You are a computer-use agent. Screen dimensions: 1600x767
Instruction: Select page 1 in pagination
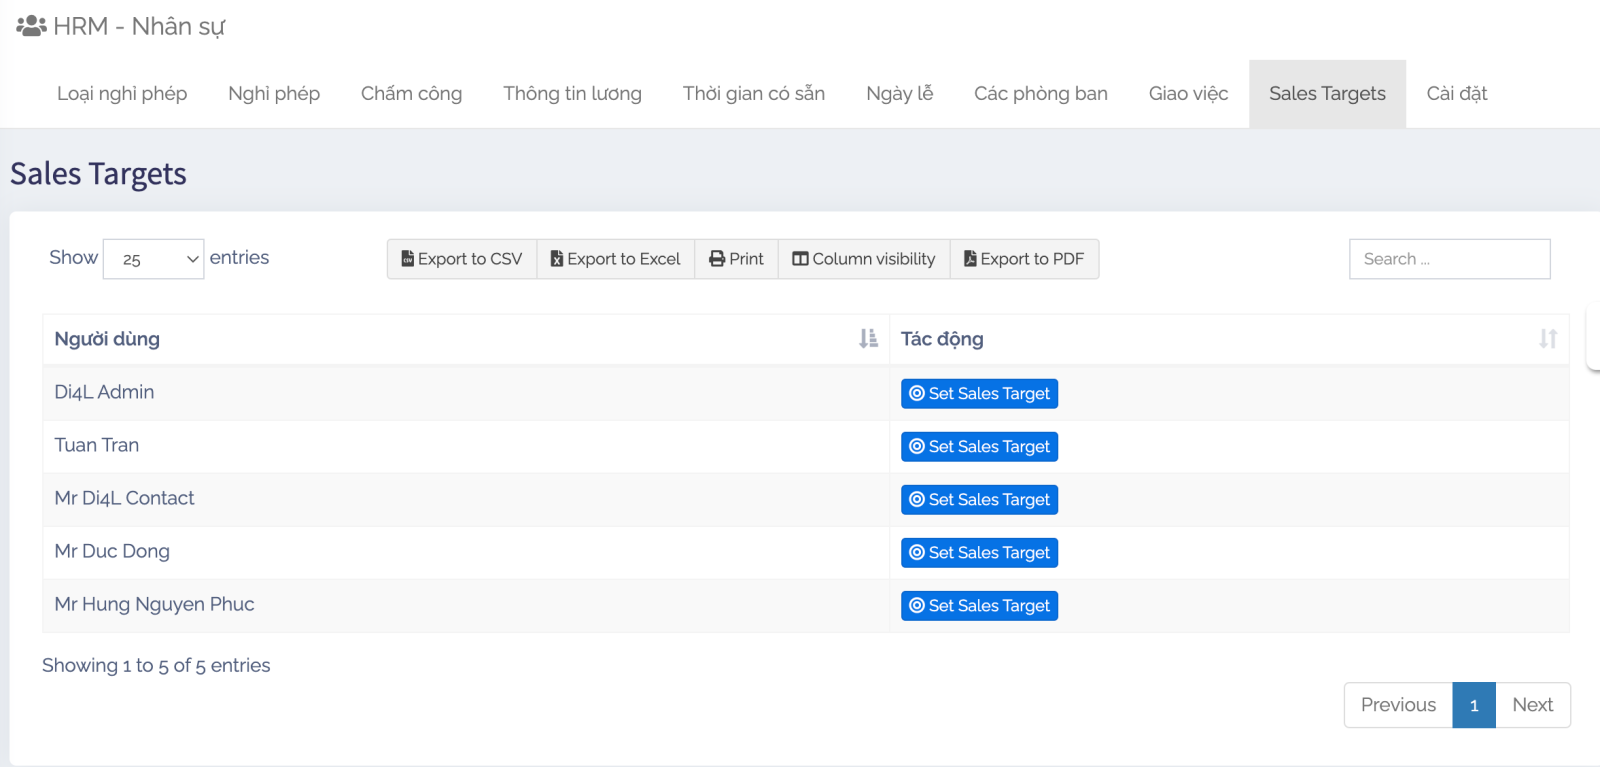click(x=1474, y=705)
